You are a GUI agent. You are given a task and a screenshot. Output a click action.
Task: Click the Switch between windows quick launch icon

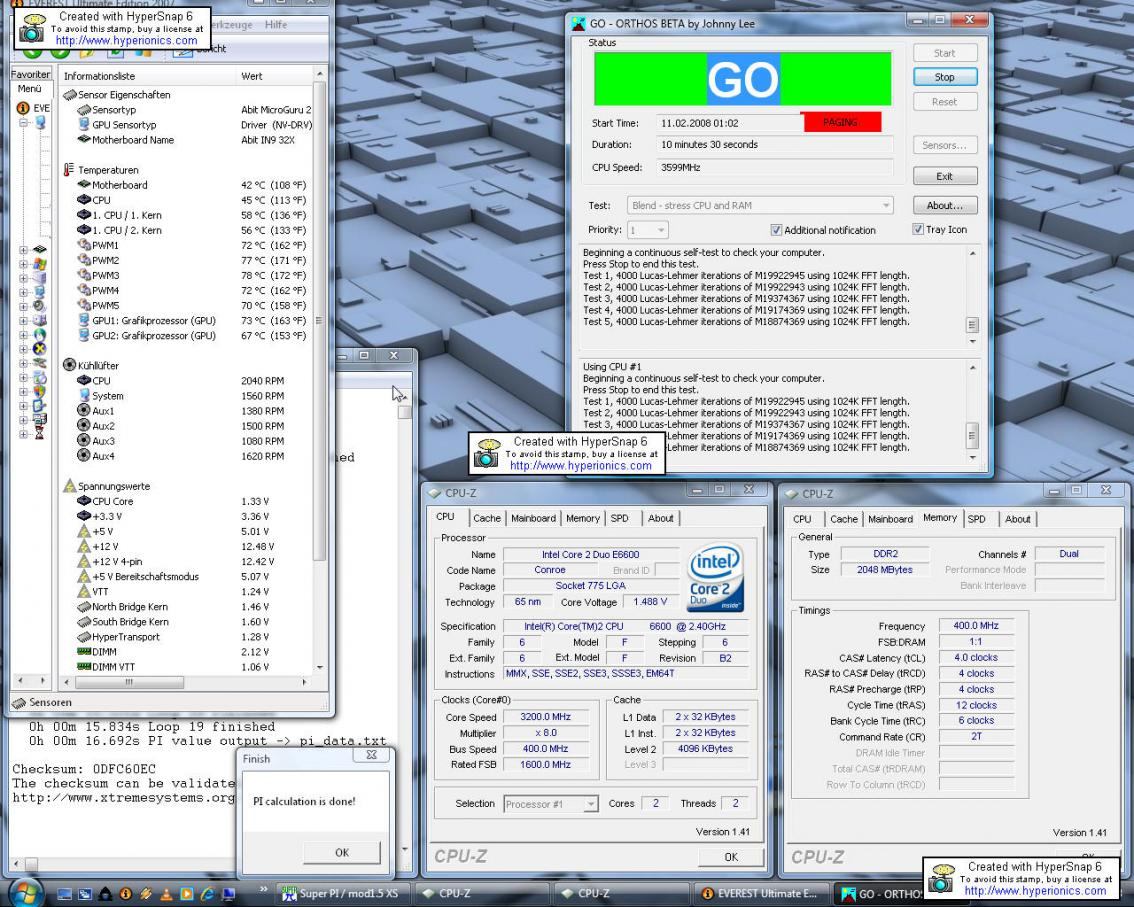coord(85,894)
